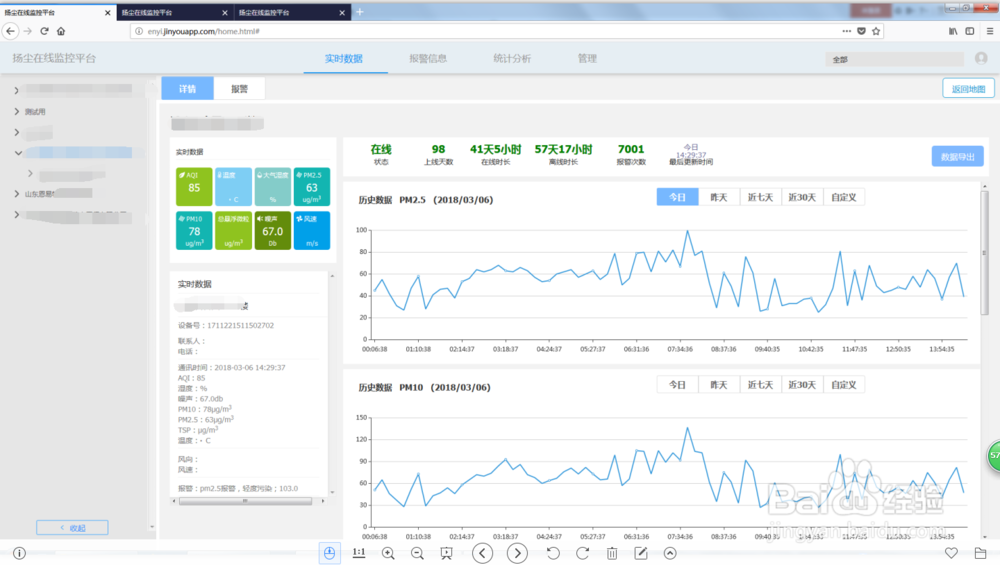This screenshot has width=1000, height=565.
Task: Go to browser home page
Action: 61,31
